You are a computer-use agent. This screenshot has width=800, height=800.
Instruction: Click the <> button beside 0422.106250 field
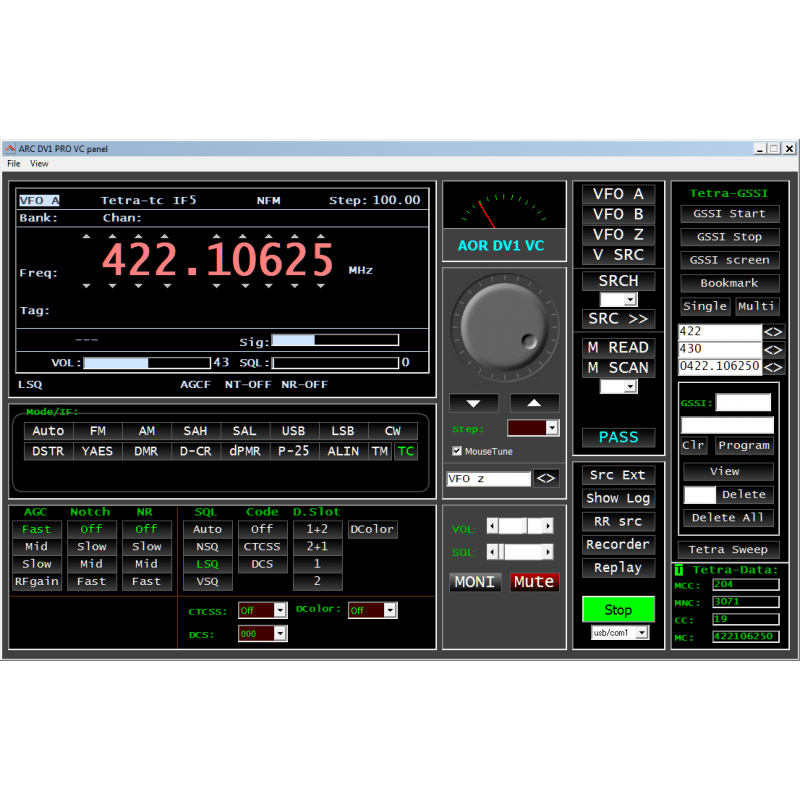pos(773,367)
